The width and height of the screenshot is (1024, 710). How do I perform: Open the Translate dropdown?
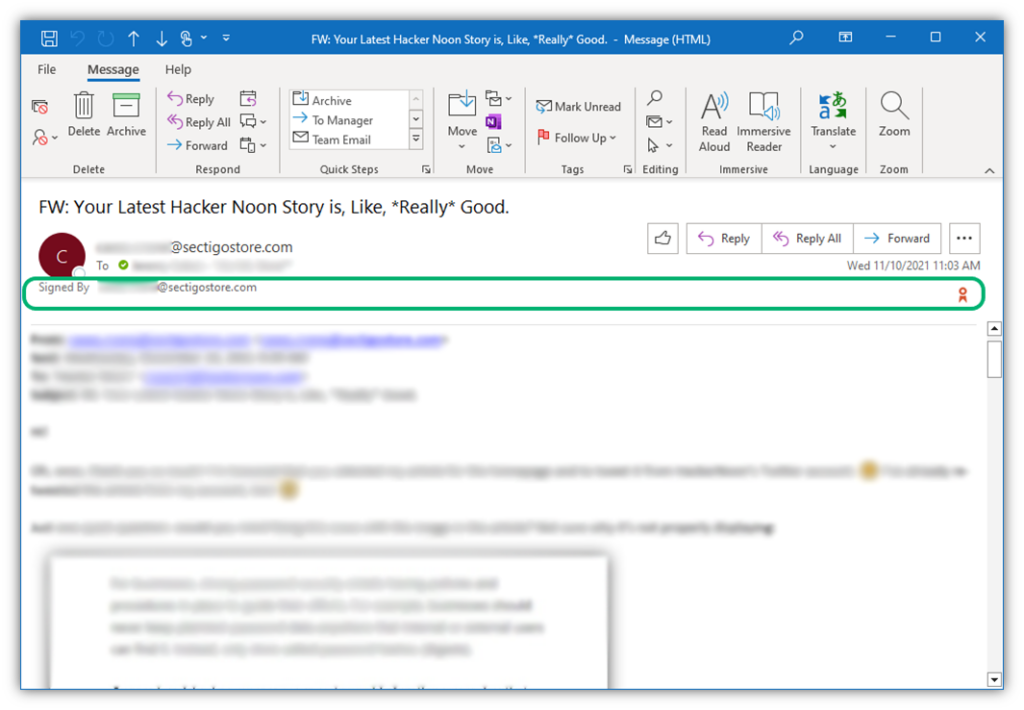(x=833, y=121)
